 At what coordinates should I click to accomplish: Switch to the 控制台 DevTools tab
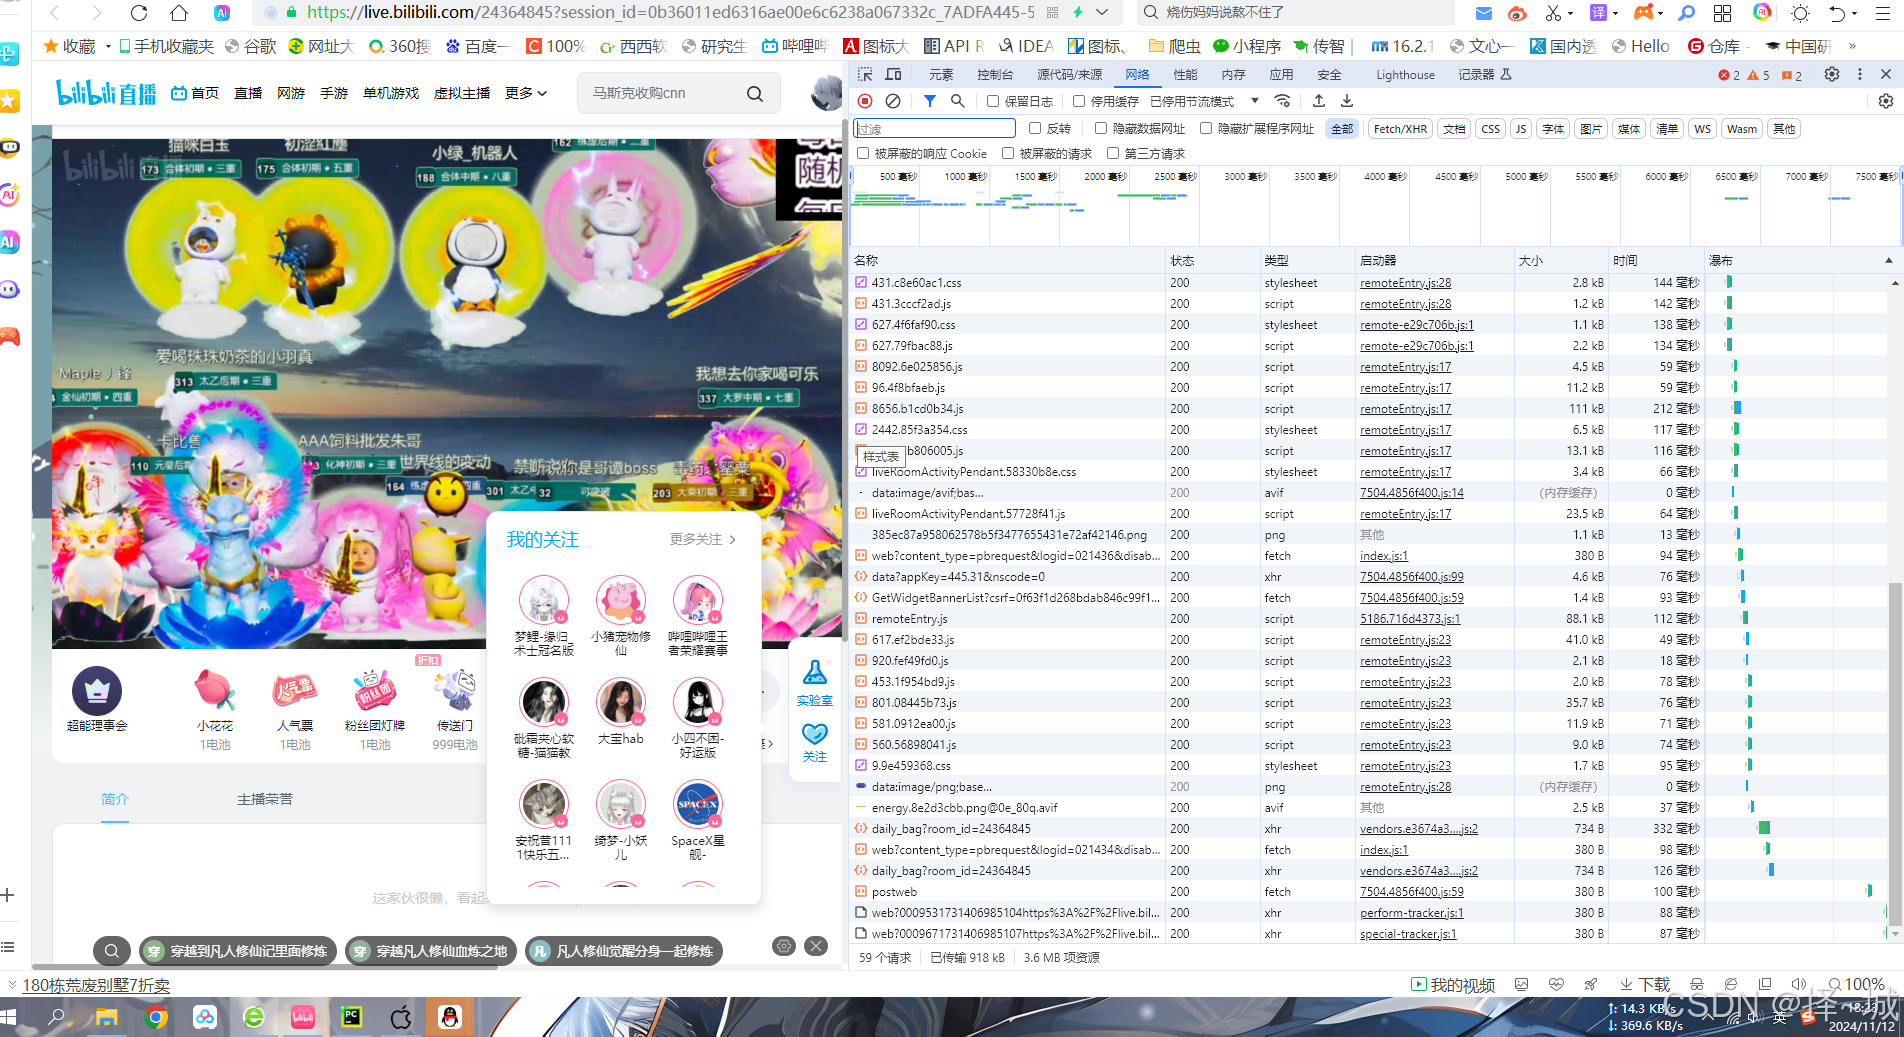click(x=995, y=75)
